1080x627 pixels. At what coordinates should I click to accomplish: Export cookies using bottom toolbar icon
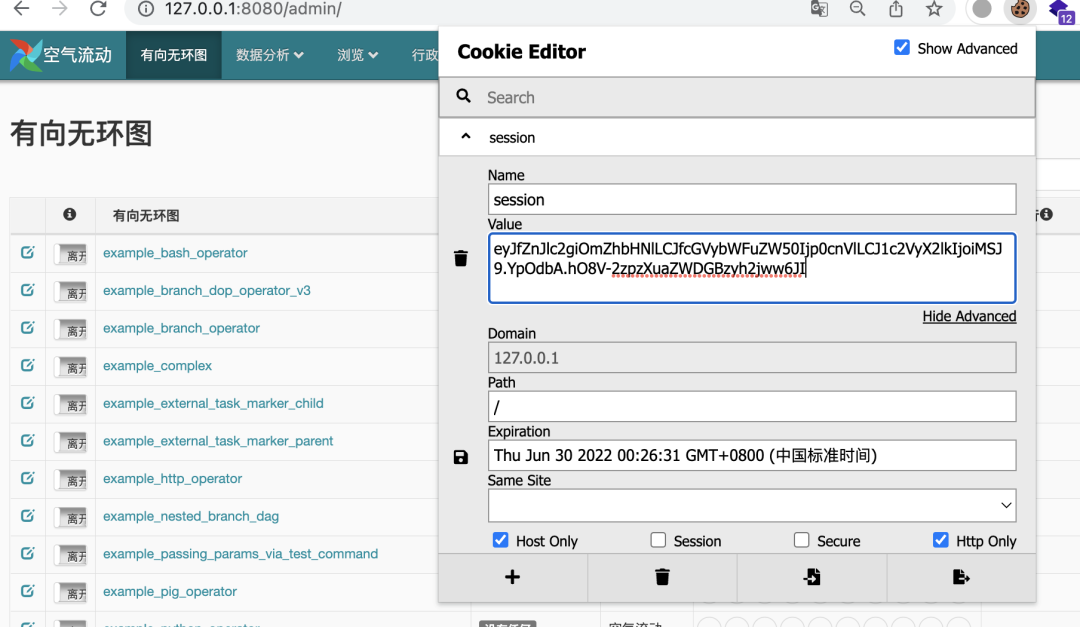tap(961, 577)
